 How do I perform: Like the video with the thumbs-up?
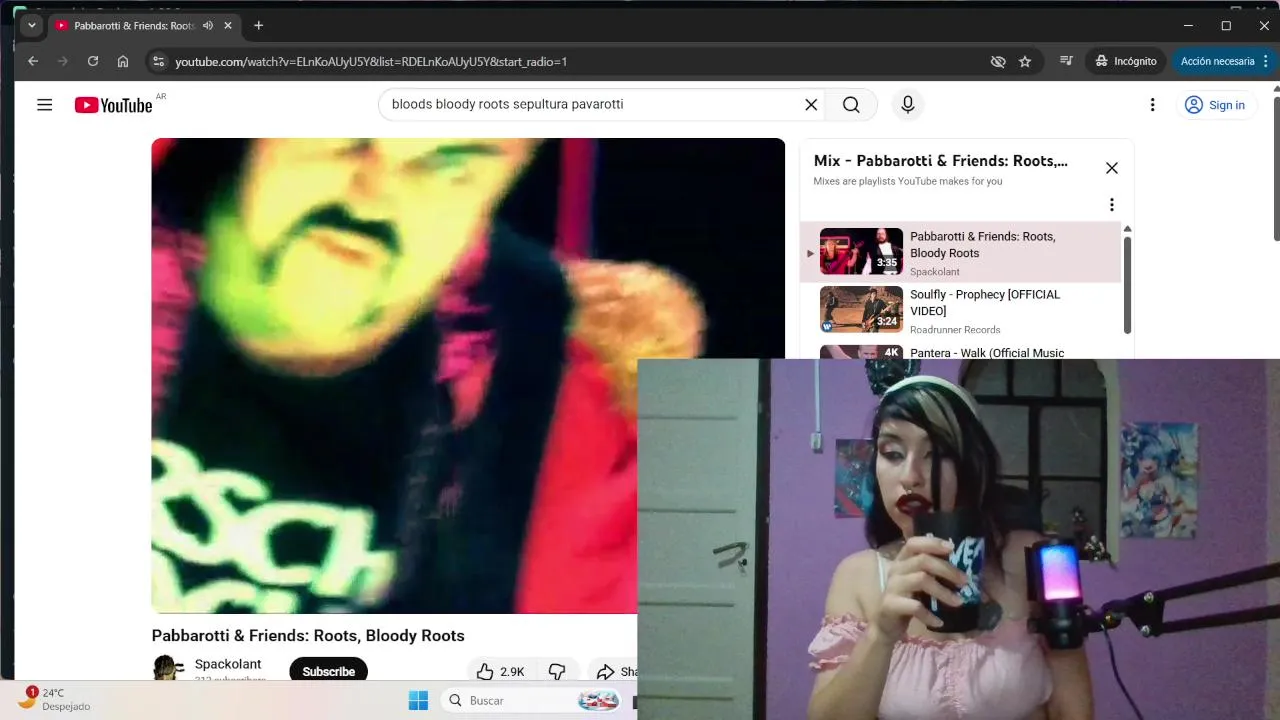click(x=501, y=672)
